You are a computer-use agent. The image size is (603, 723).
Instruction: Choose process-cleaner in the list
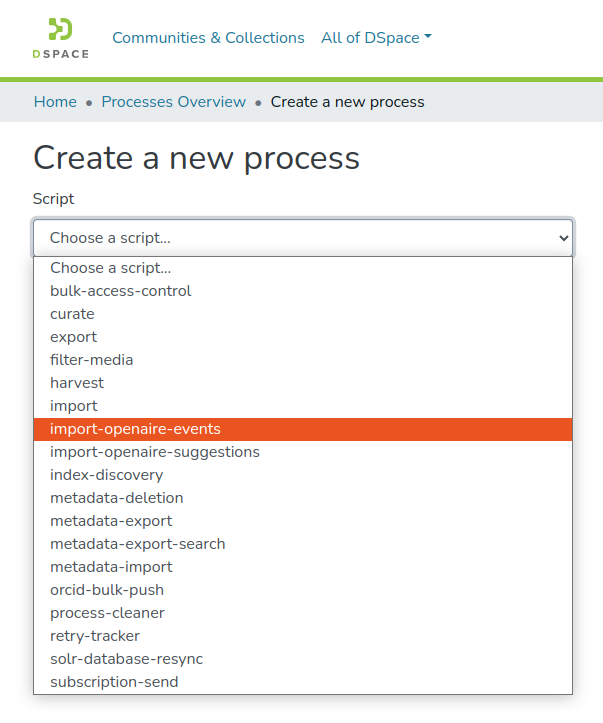click(x=107, y=613)
